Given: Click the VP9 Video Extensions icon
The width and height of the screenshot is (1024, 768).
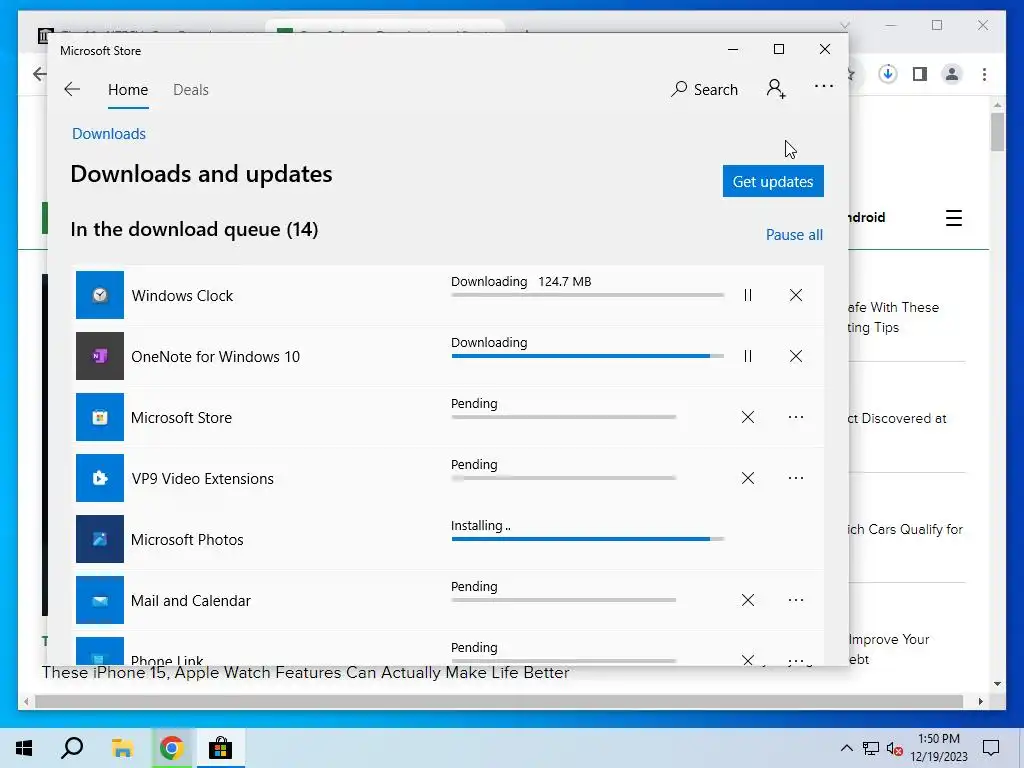Looking at the screenshot, I should pyautogui.click(x=100, y=478).
